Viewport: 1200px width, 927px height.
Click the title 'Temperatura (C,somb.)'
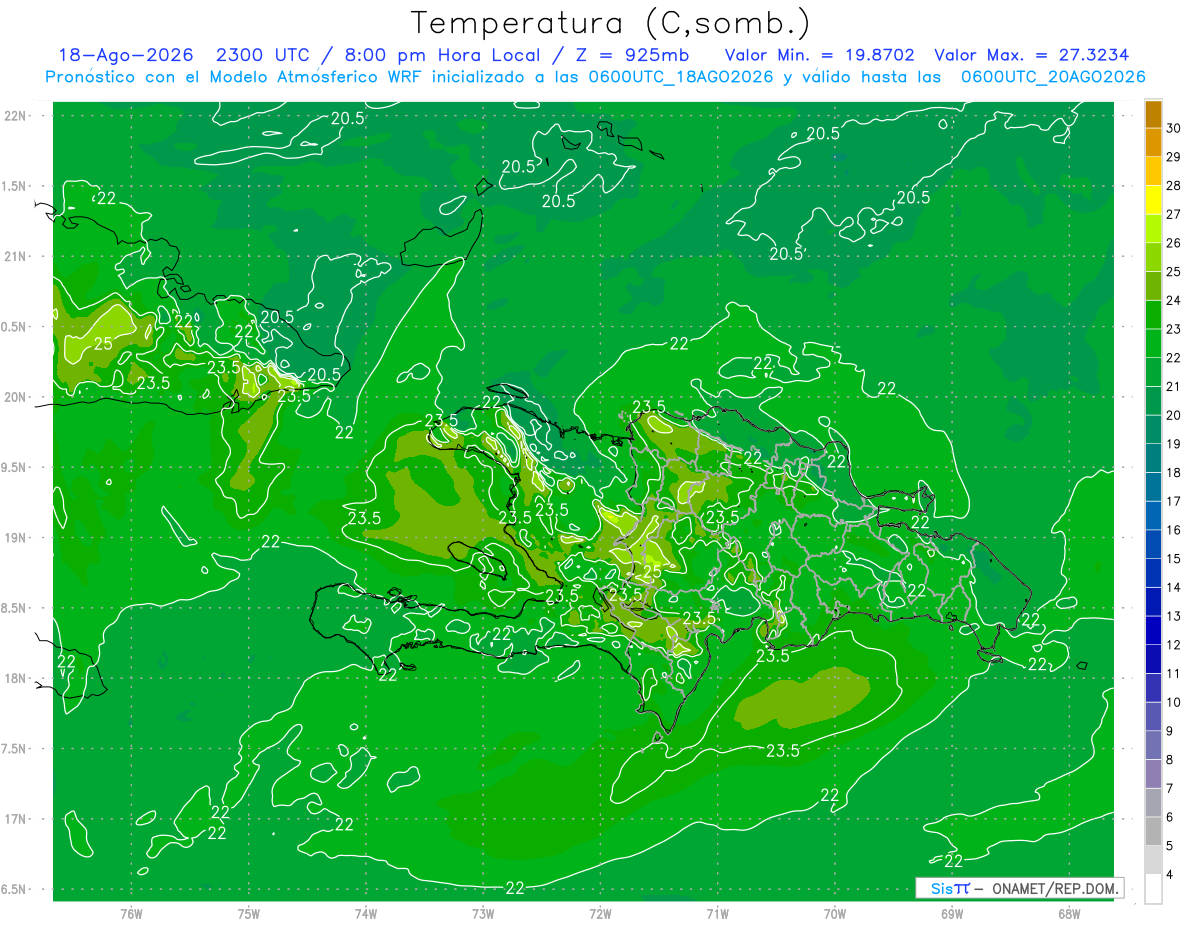point(611,22)
